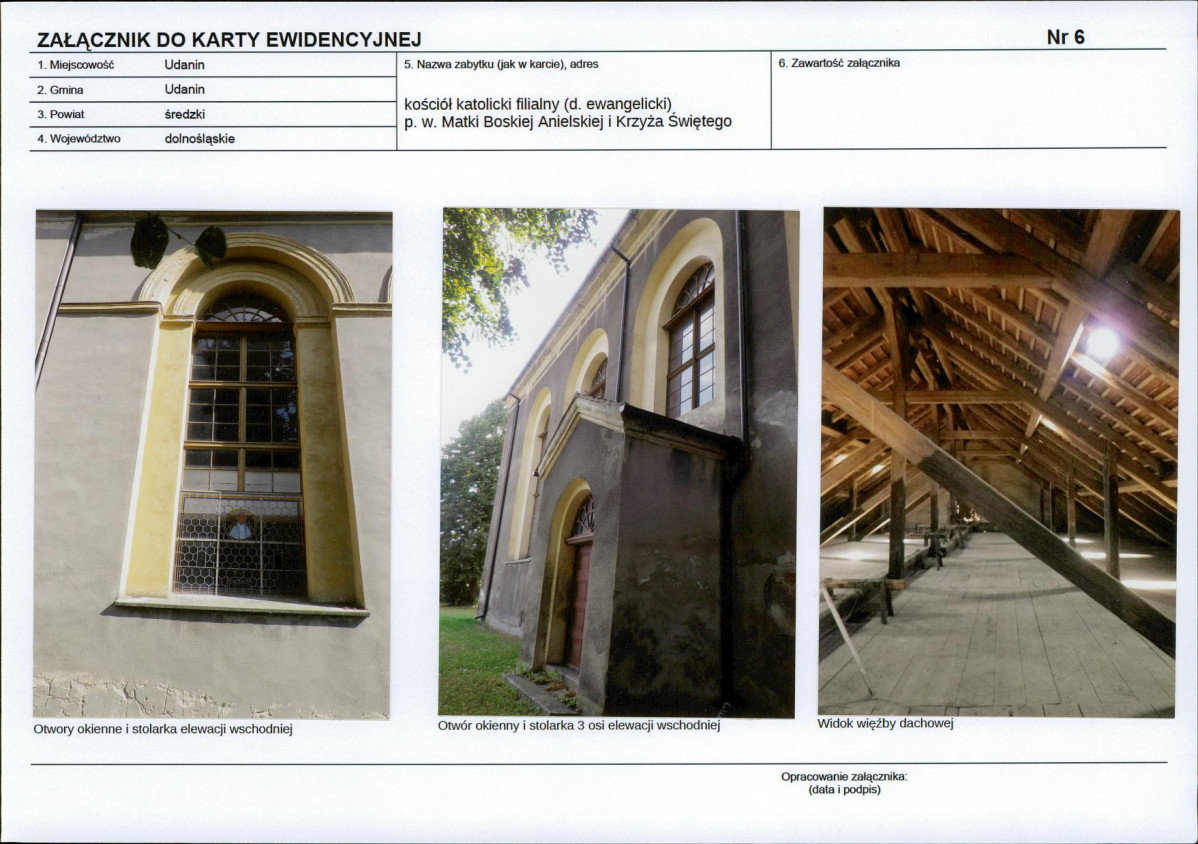Click the Powiat value średzki
Image resolution: width=1198 pixels, height=844 pixels.
(x=184, y=115)
